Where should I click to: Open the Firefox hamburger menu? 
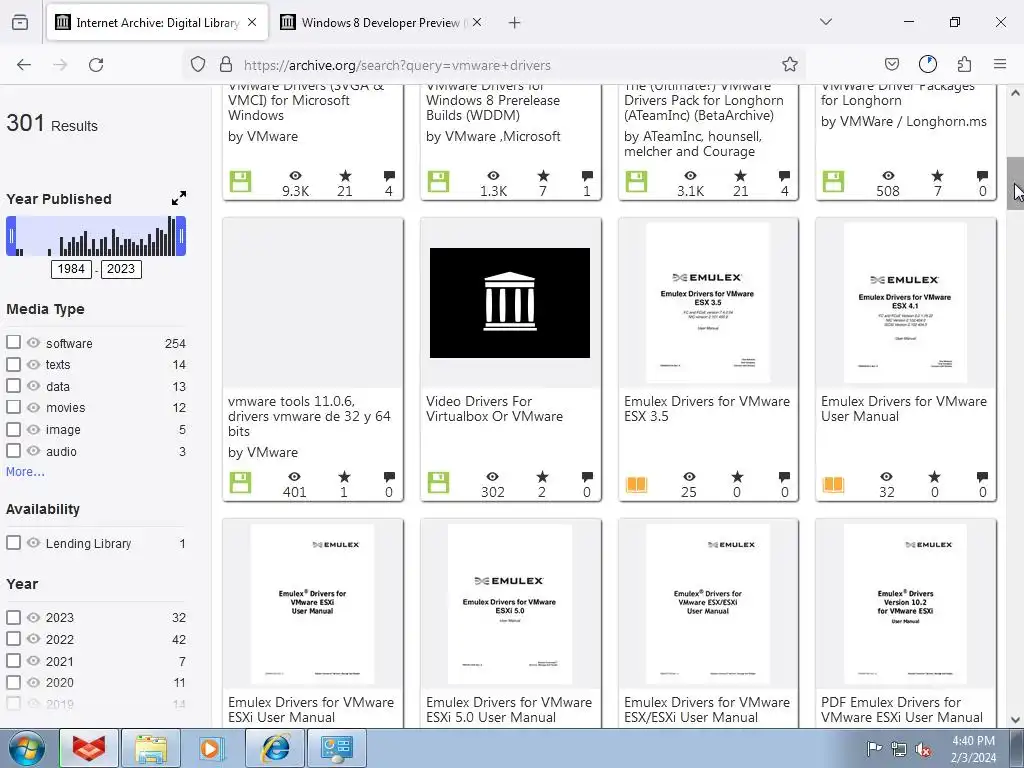(x=1000, y=64)
